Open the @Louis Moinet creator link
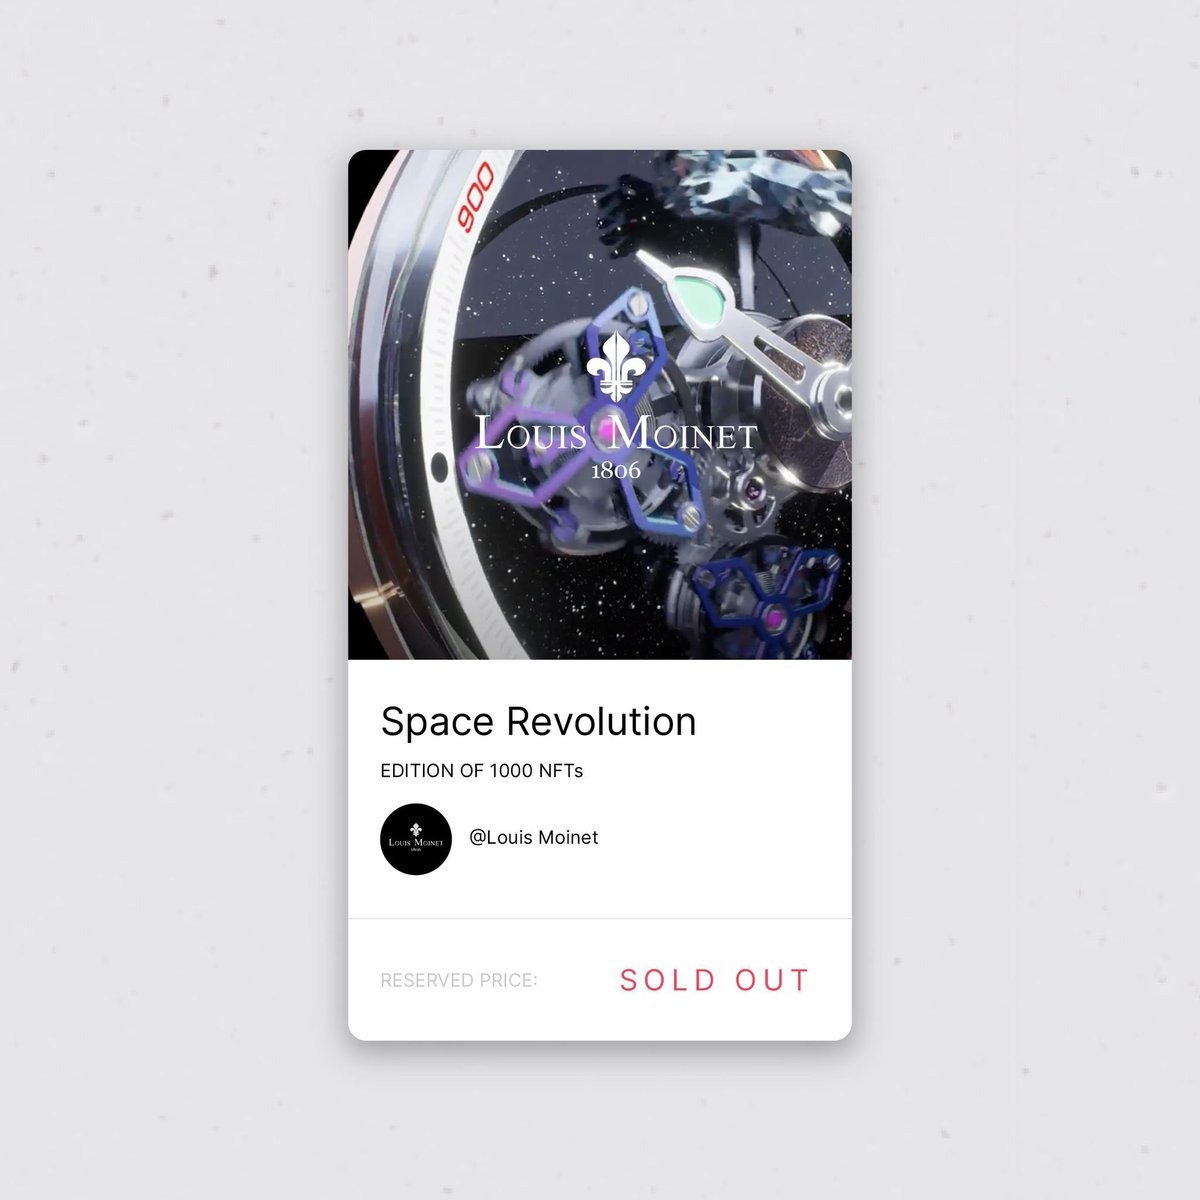This screenshot has width=1200, height=1200. 534,837
